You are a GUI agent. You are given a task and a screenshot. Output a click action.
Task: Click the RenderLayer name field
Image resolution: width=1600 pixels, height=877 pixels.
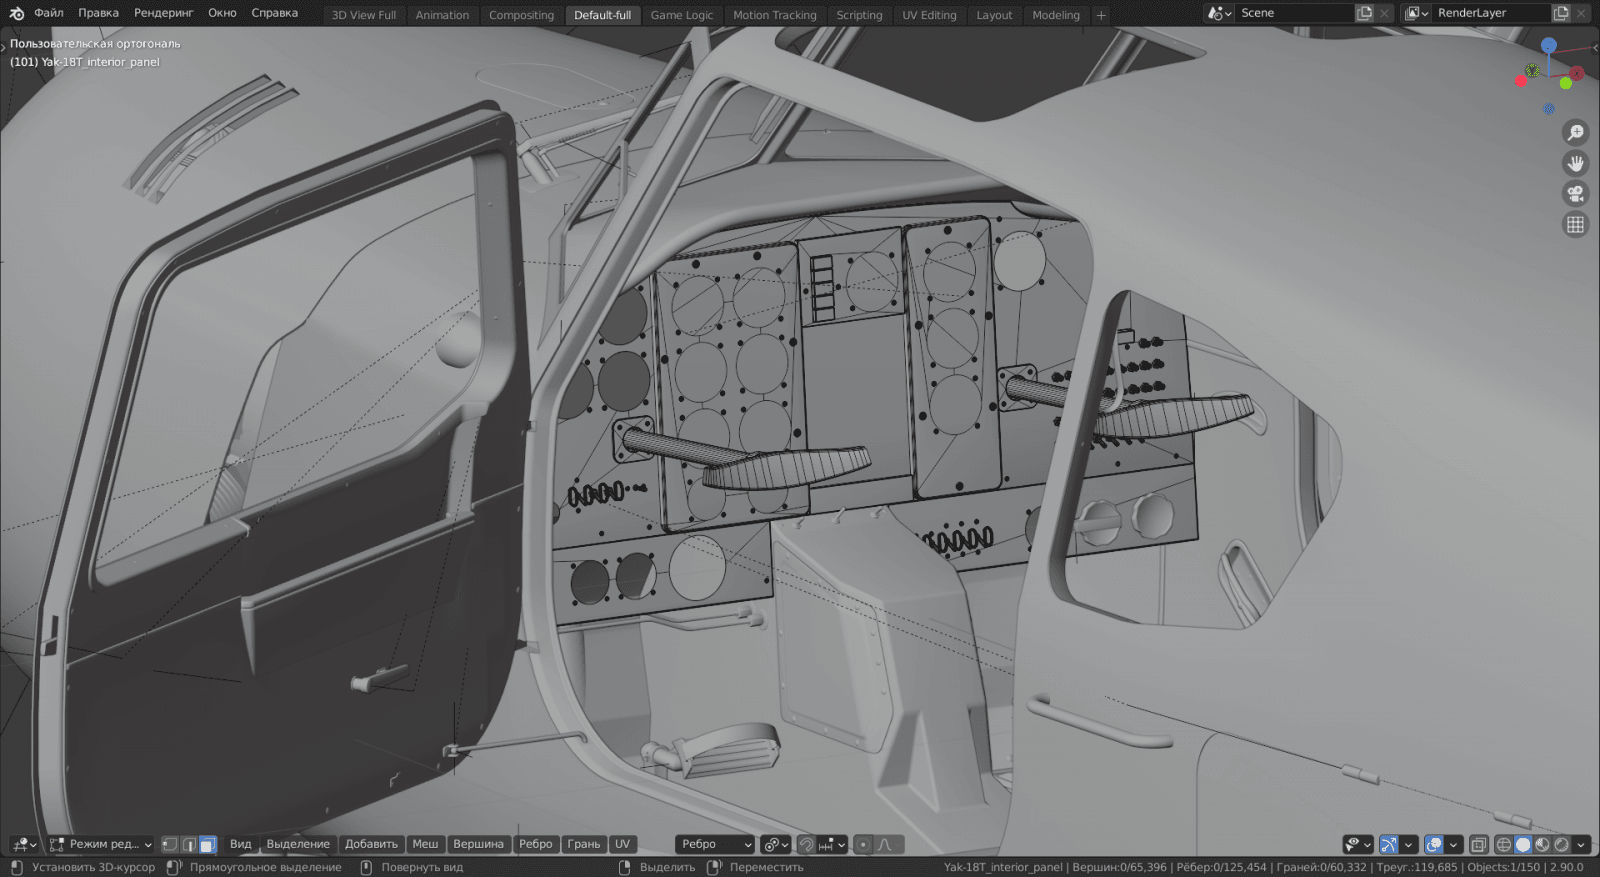(x=1491, y=13)
